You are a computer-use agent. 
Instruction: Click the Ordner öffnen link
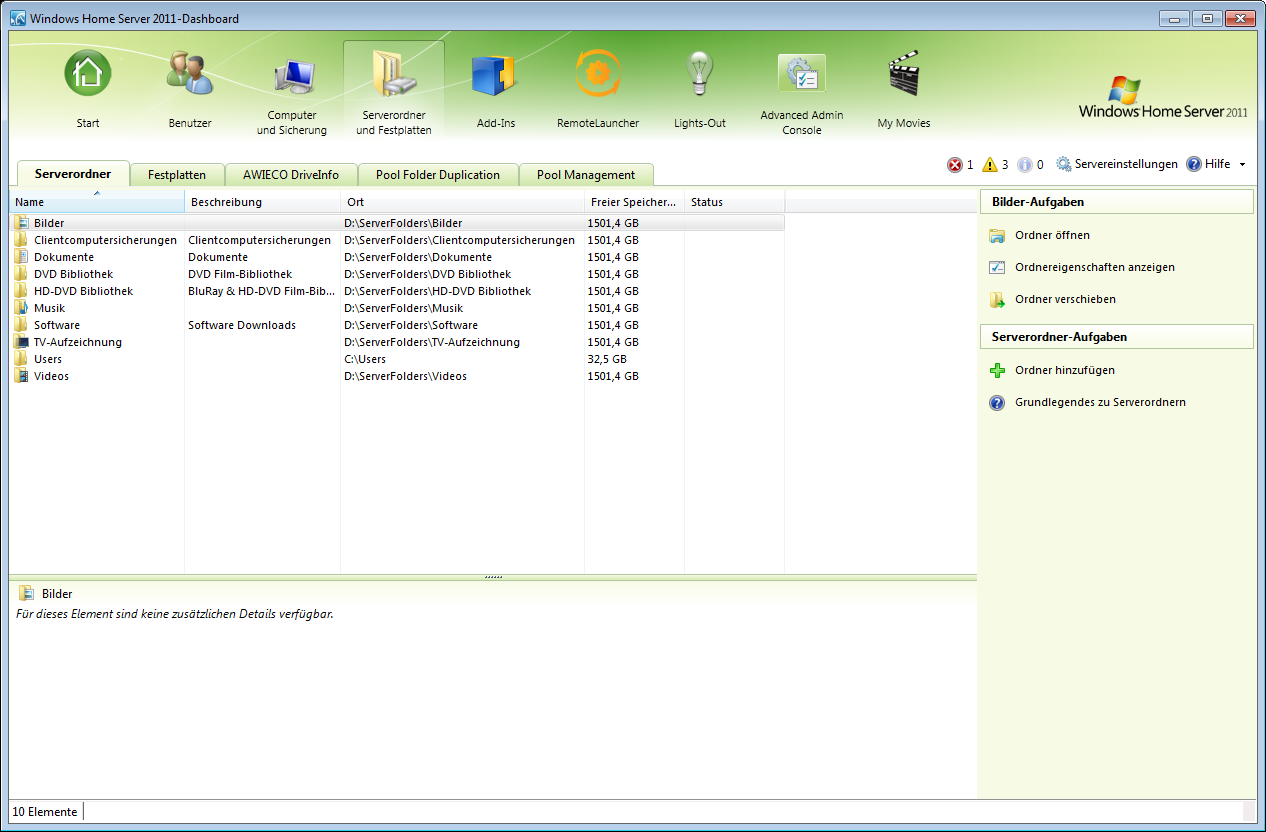(1052, 236)
